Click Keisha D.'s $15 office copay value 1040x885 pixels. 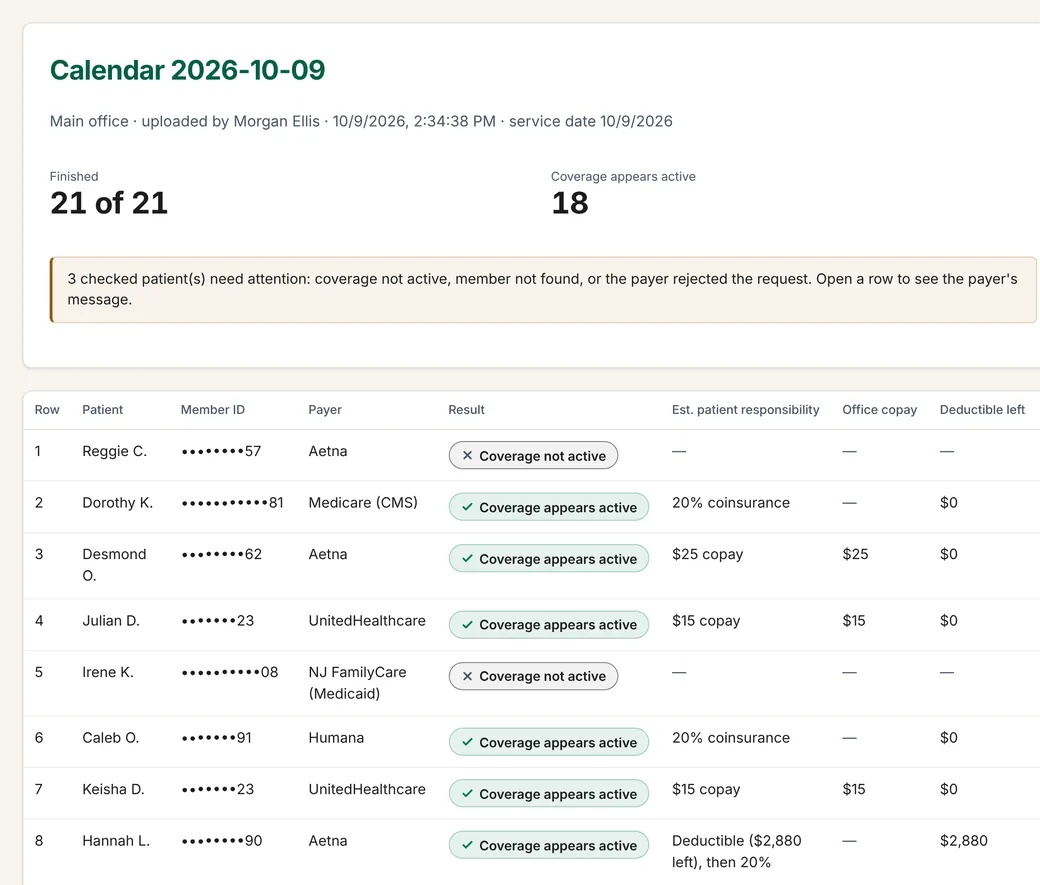click(x=854, y=789)
